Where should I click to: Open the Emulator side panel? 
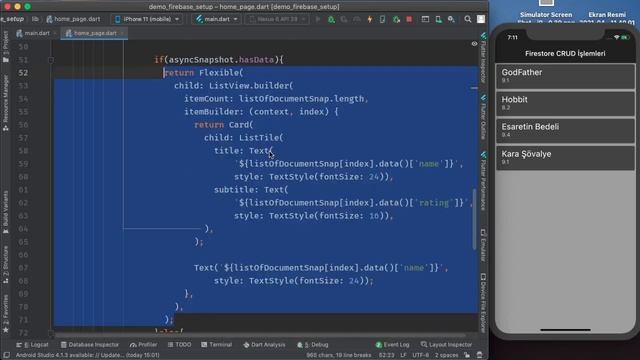click(483, 244)
